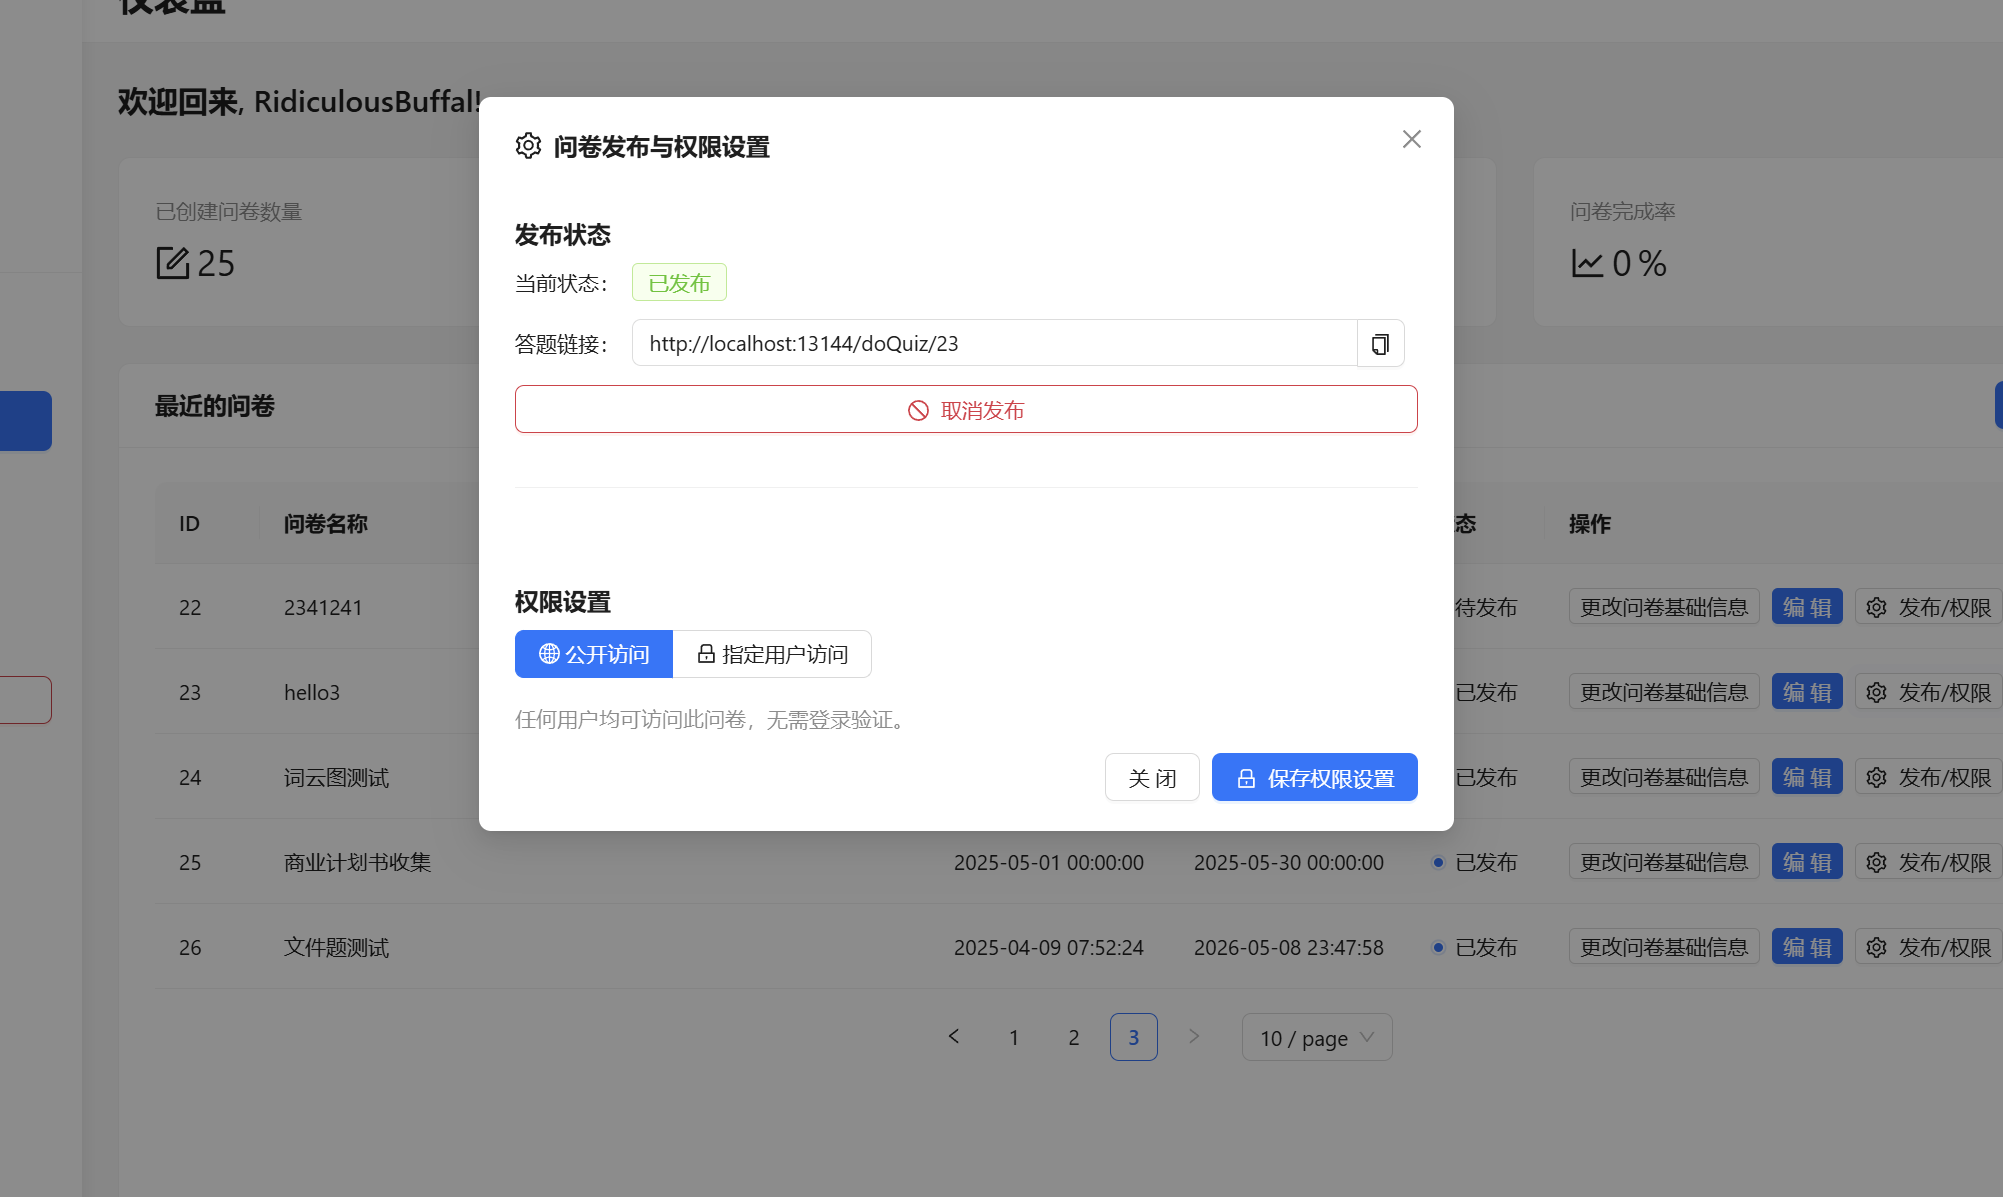Select 公开访问 public access option
This screenshot has height=1197, width=2003.
click(x=594, y=654)
